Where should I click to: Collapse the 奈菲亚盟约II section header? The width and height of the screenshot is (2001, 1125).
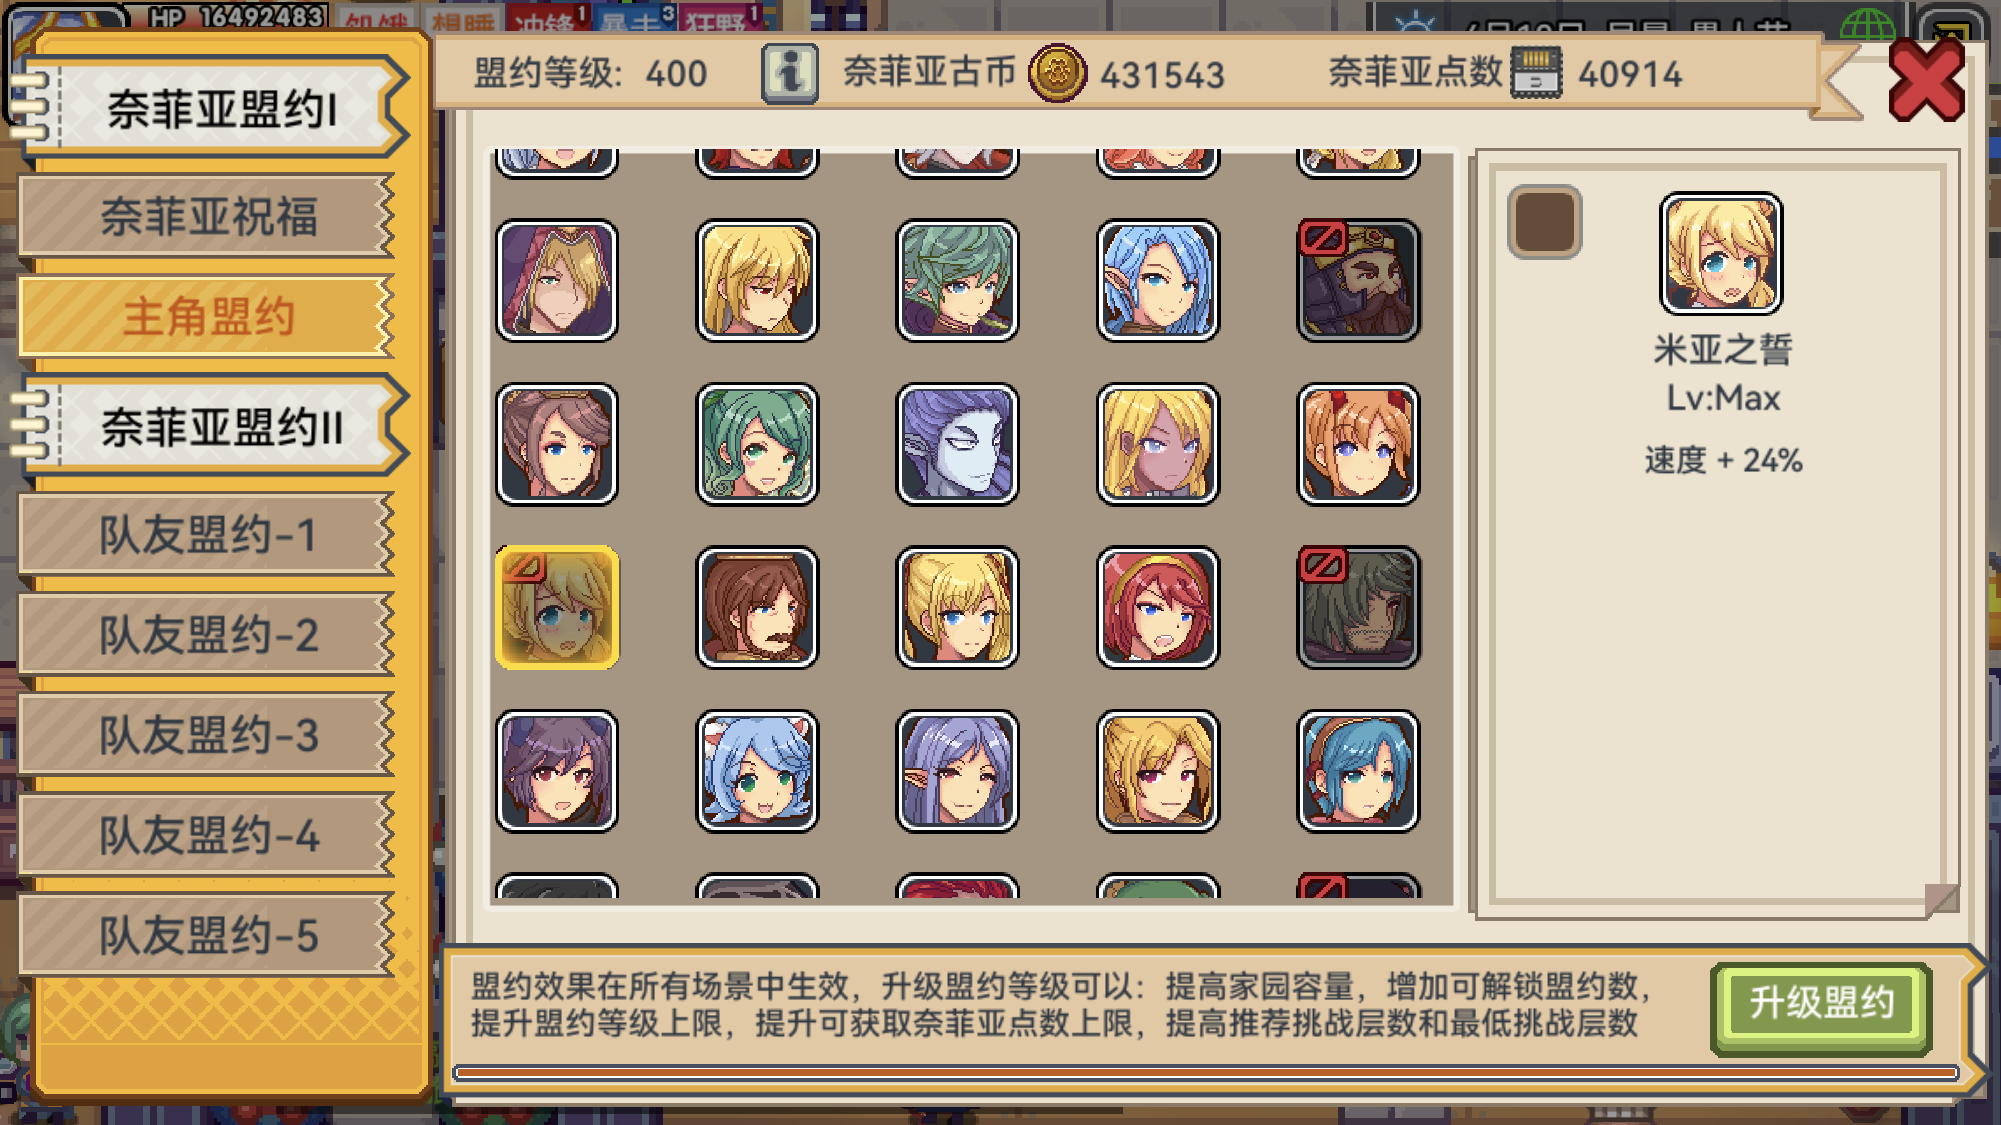[x=210, y=427]
